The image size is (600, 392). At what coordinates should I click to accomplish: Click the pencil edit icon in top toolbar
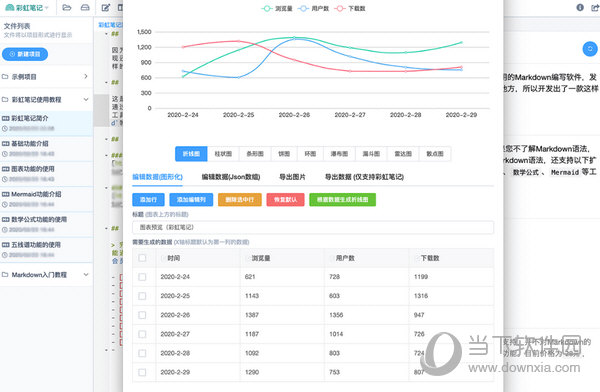pos(106,8)
